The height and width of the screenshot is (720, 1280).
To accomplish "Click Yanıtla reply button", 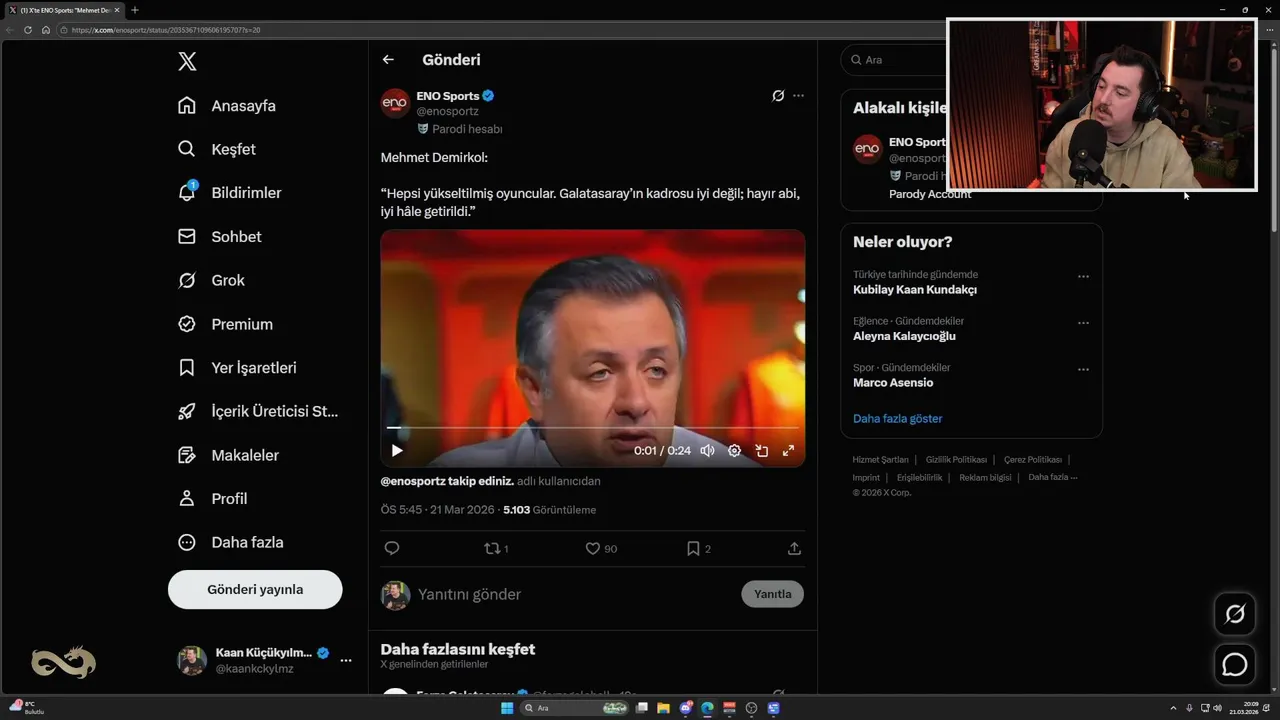I will pos(772,594).
